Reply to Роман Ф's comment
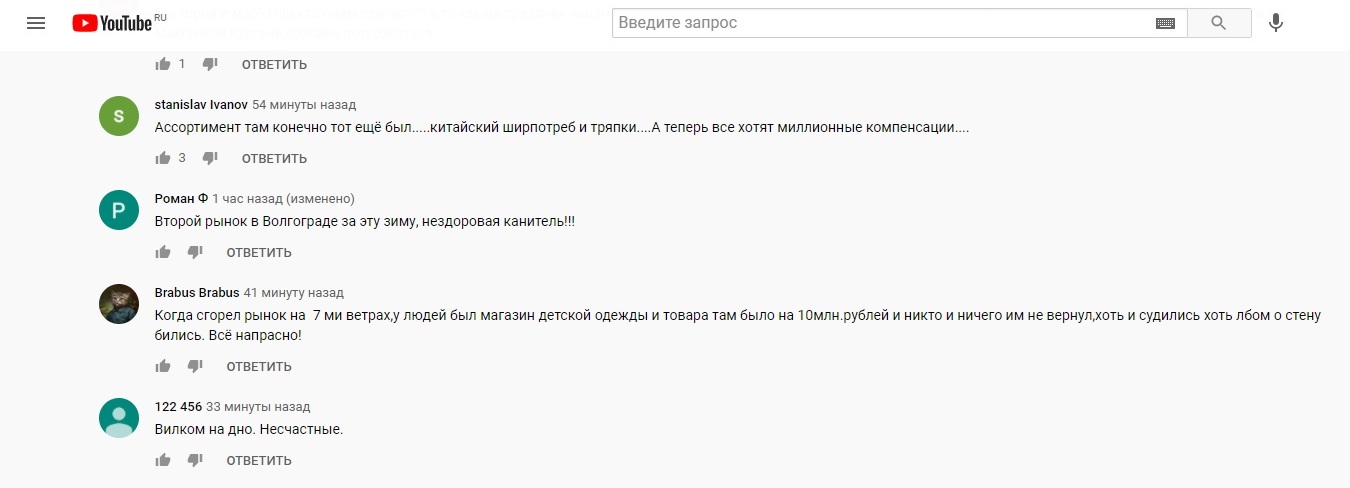Viewport: 1350px width, 488px height. (259, 252)
